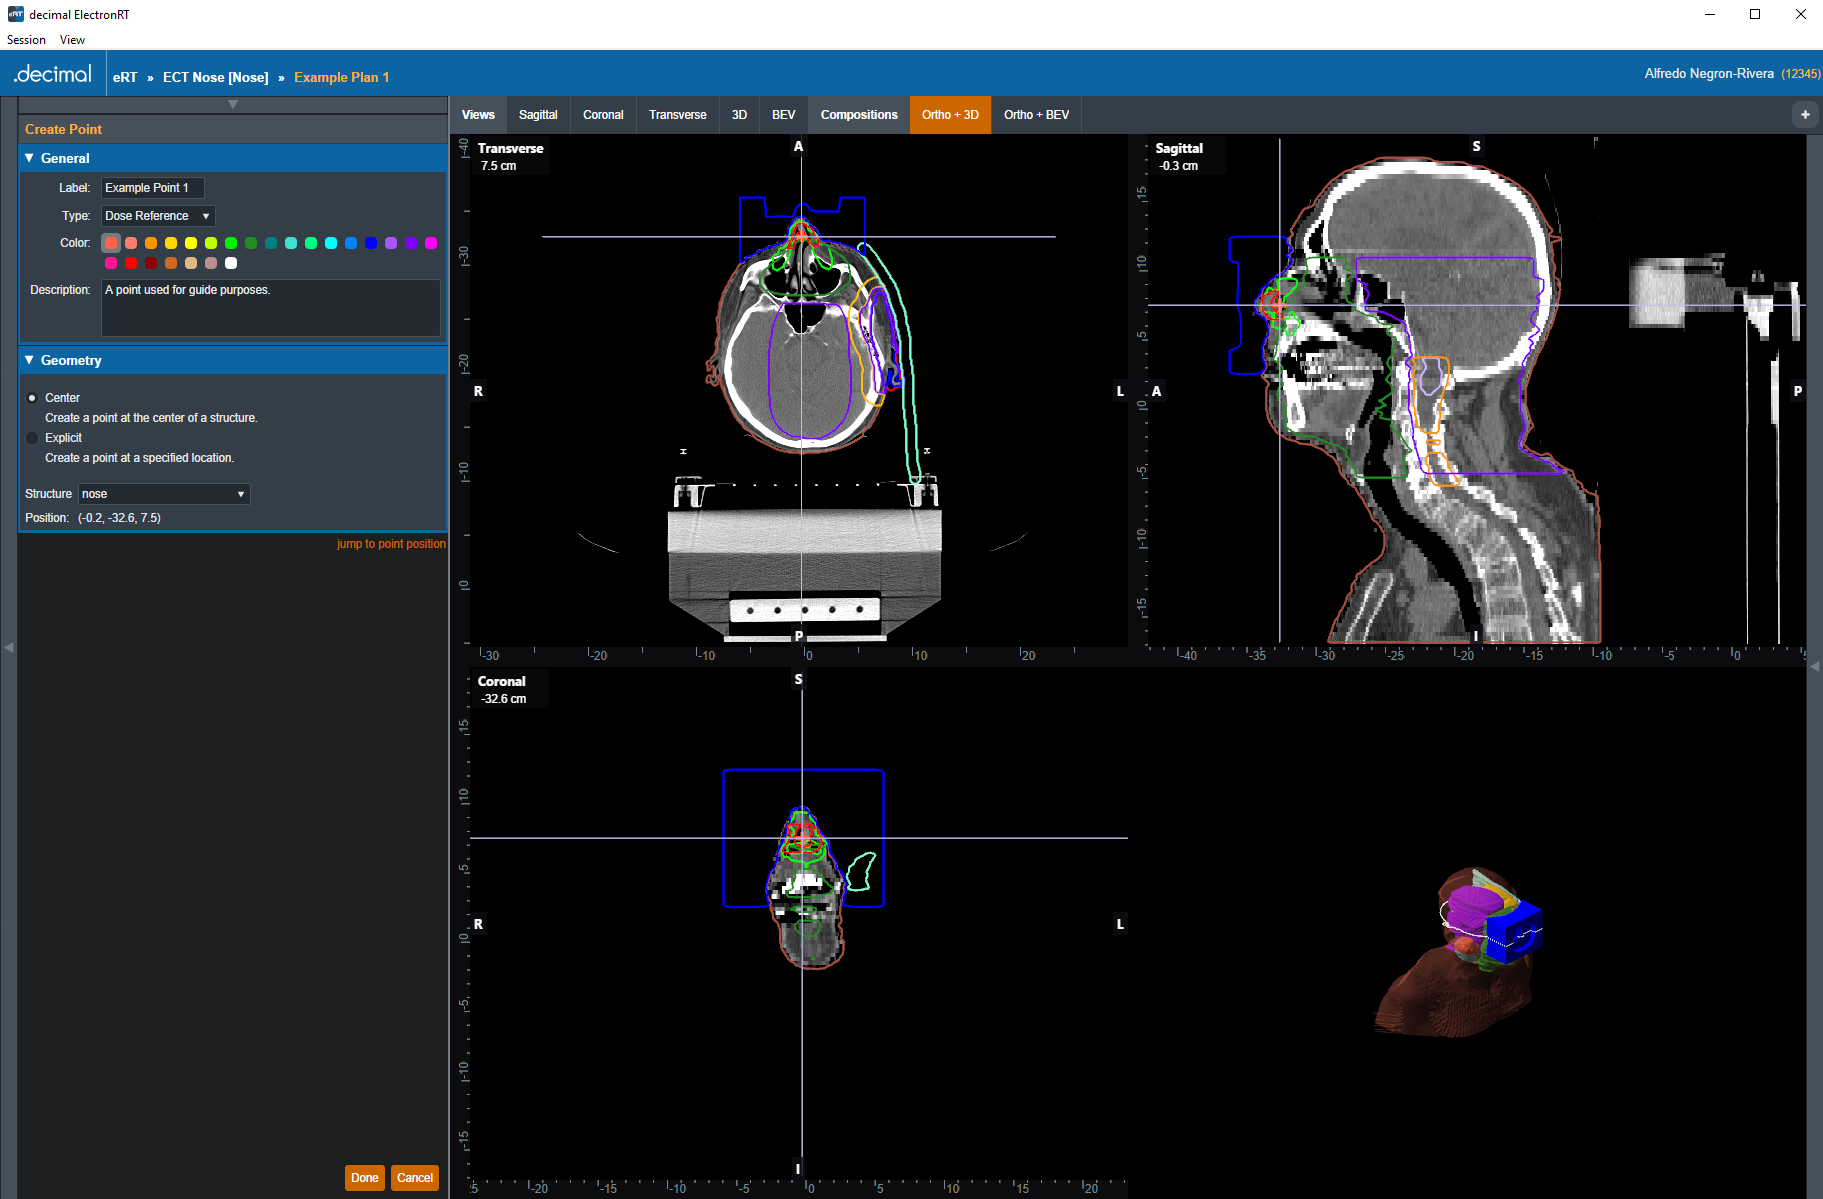The width and height of the screenshot is (1823, 1199).
Task: Select the white color swatch
Action: point(231,263)
